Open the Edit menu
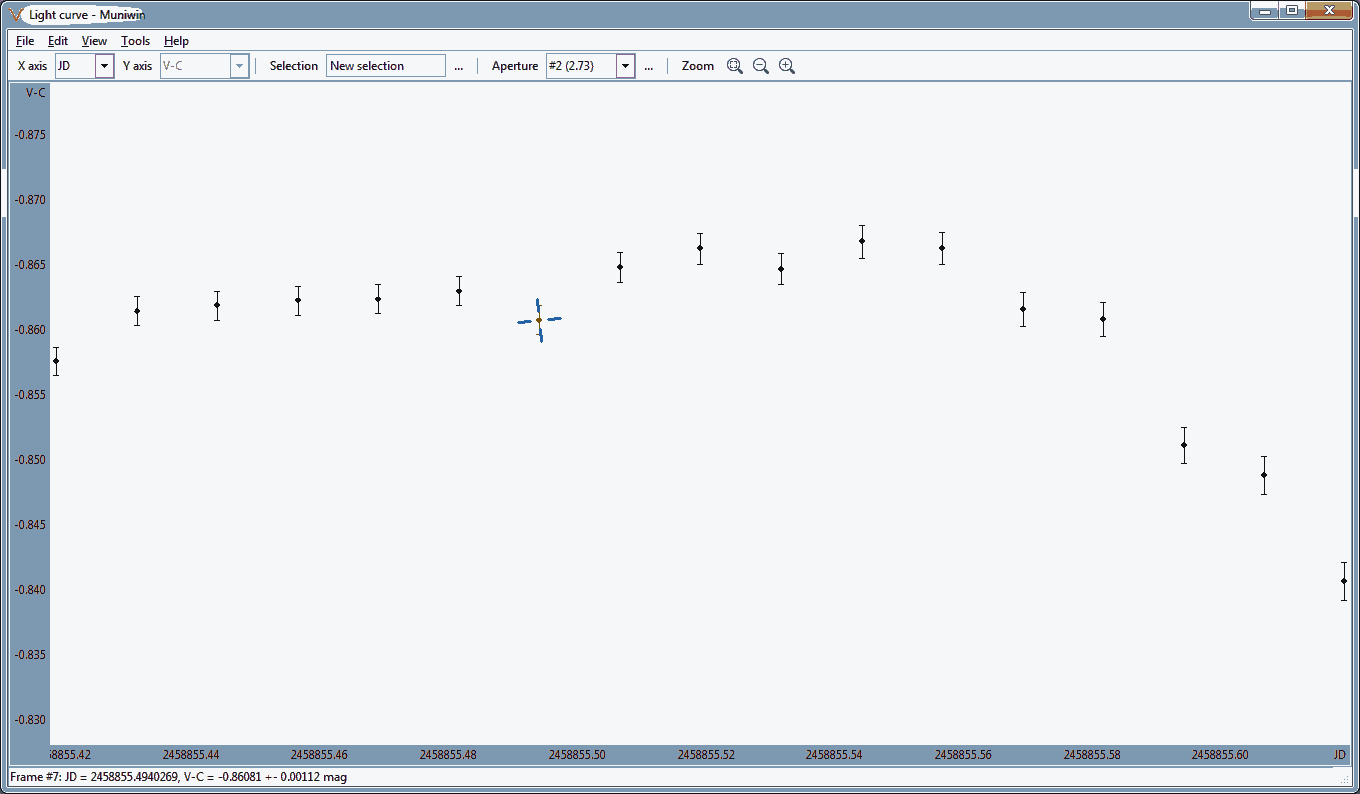The image size is (1360, 794). tap(58, 41)
